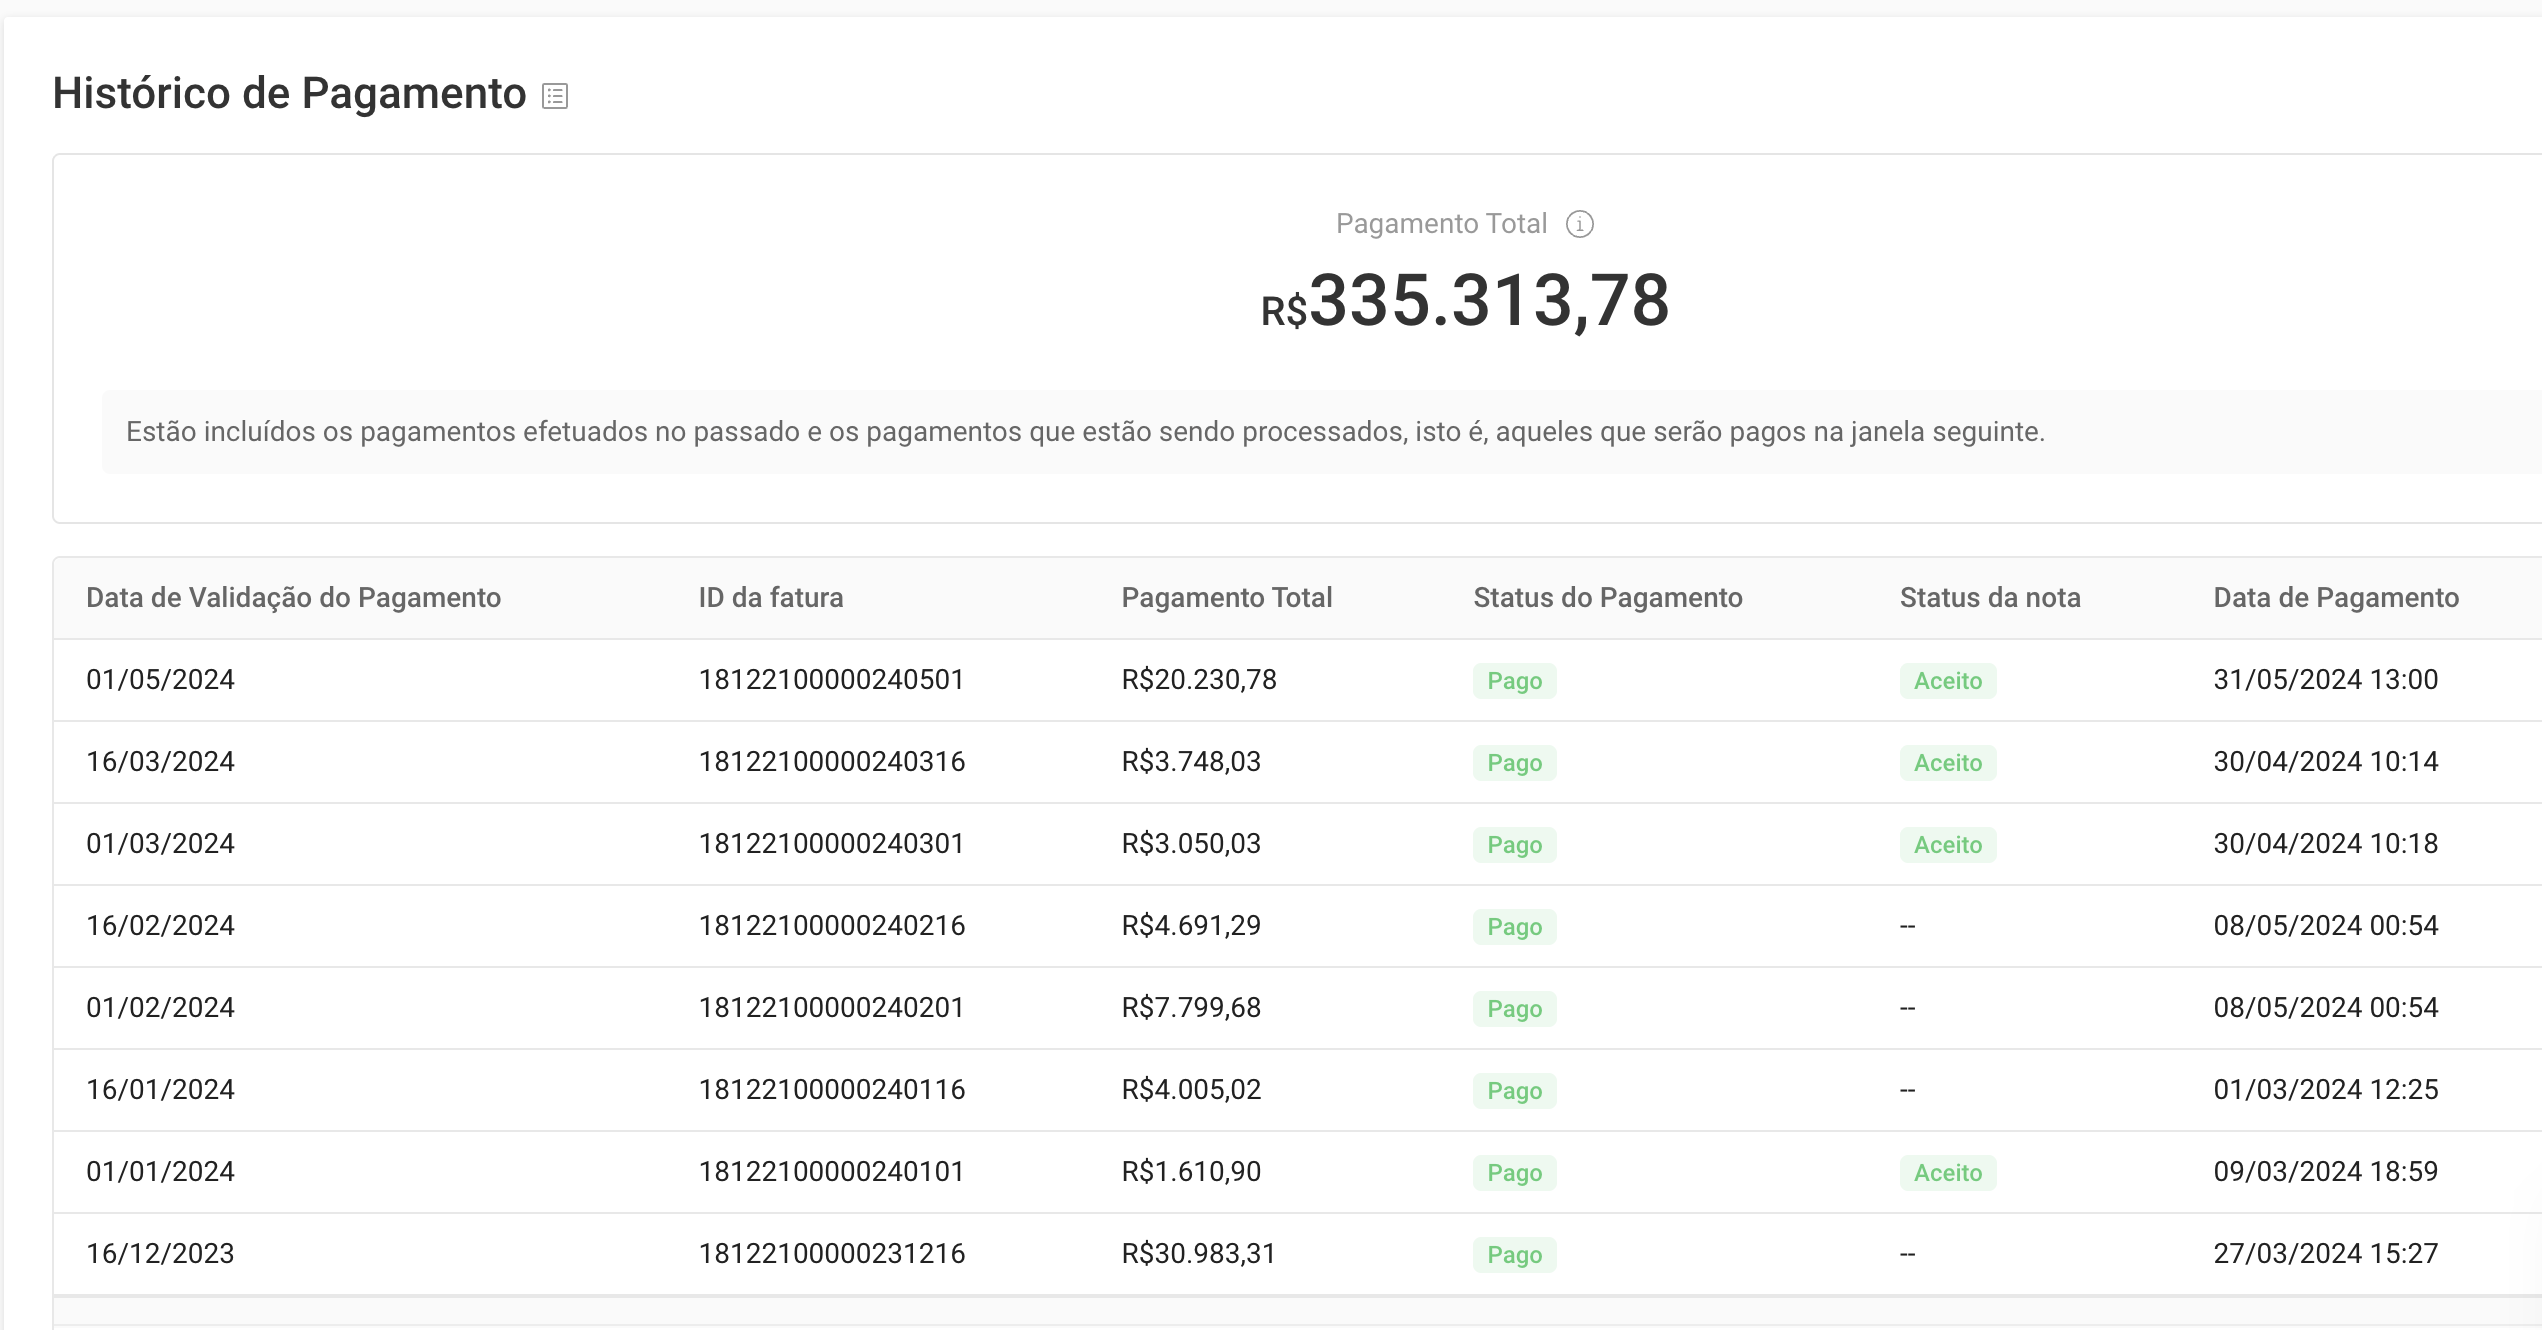Click the Aceito badge for 16/03/2024 row

(x=1947, y=763)
